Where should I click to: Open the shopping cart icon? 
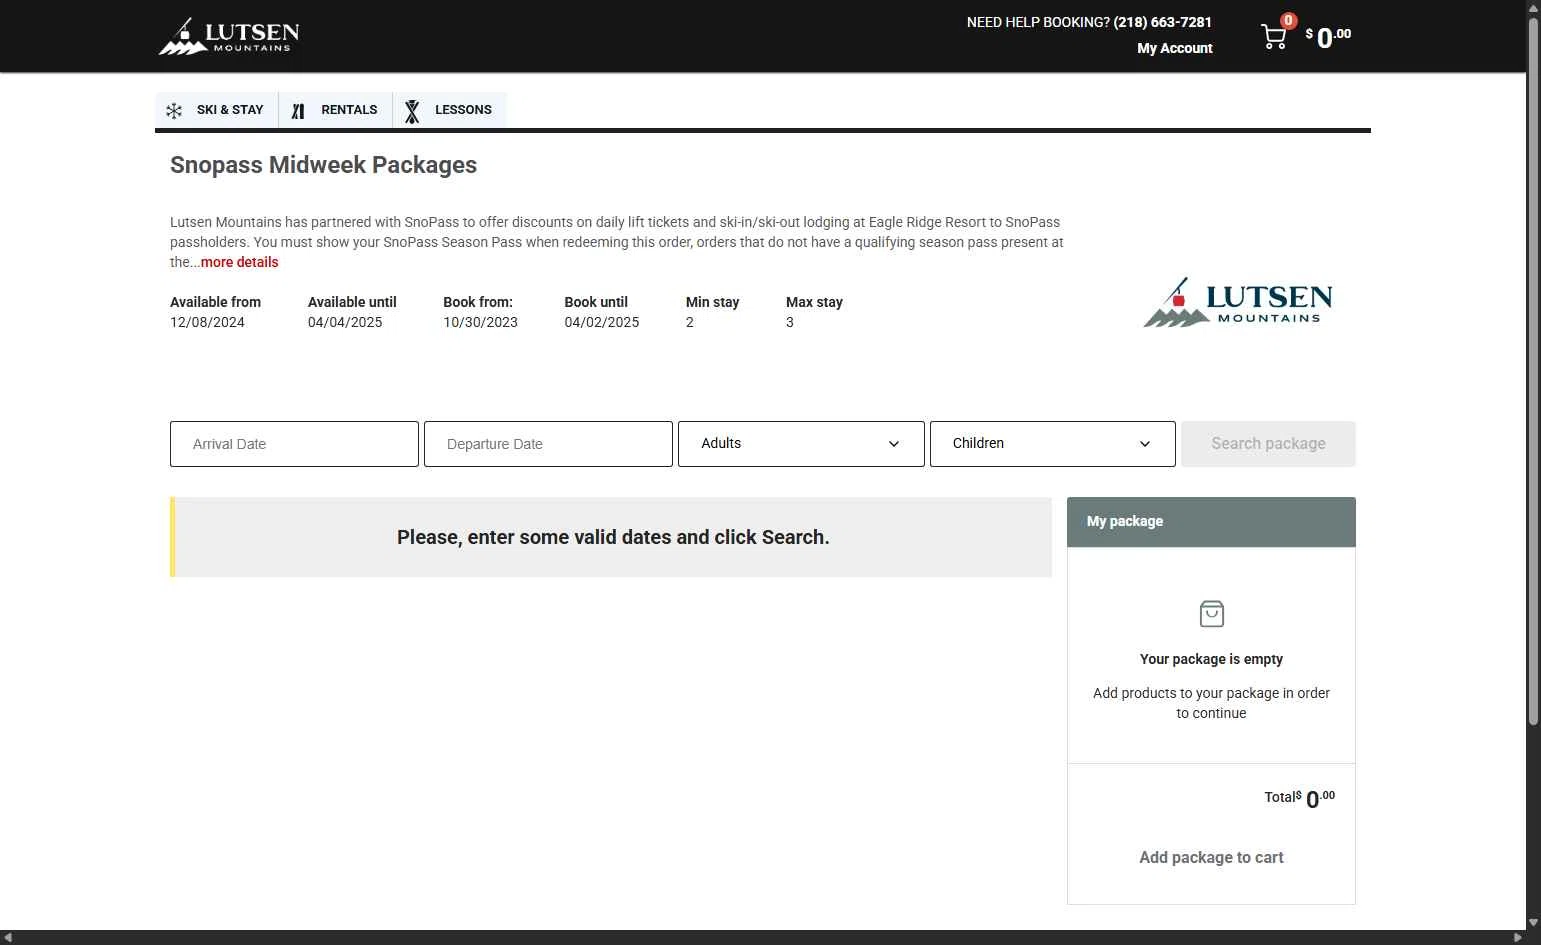pos(1274,37)
